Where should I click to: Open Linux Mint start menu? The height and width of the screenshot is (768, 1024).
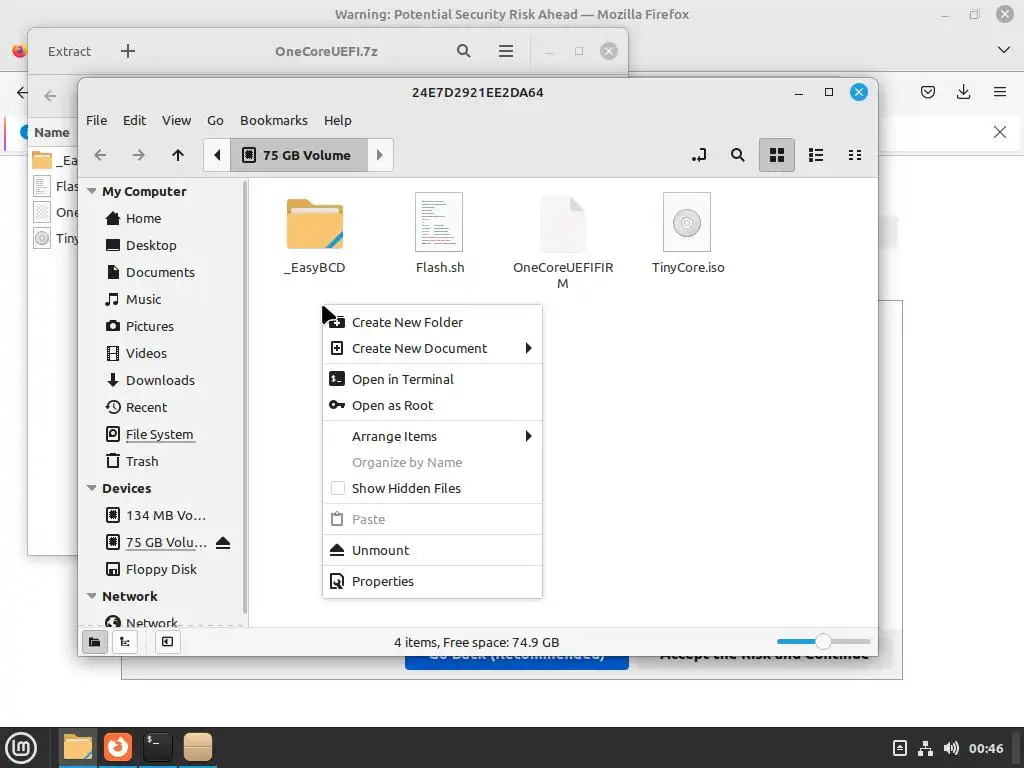tap(21, 747)
